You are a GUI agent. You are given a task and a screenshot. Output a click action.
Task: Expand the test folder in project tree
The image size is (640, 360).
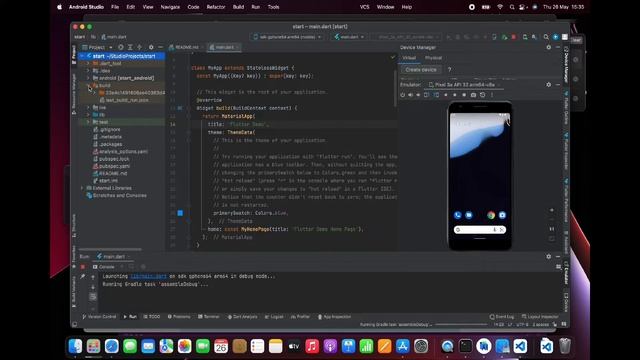tap(88, 122)
